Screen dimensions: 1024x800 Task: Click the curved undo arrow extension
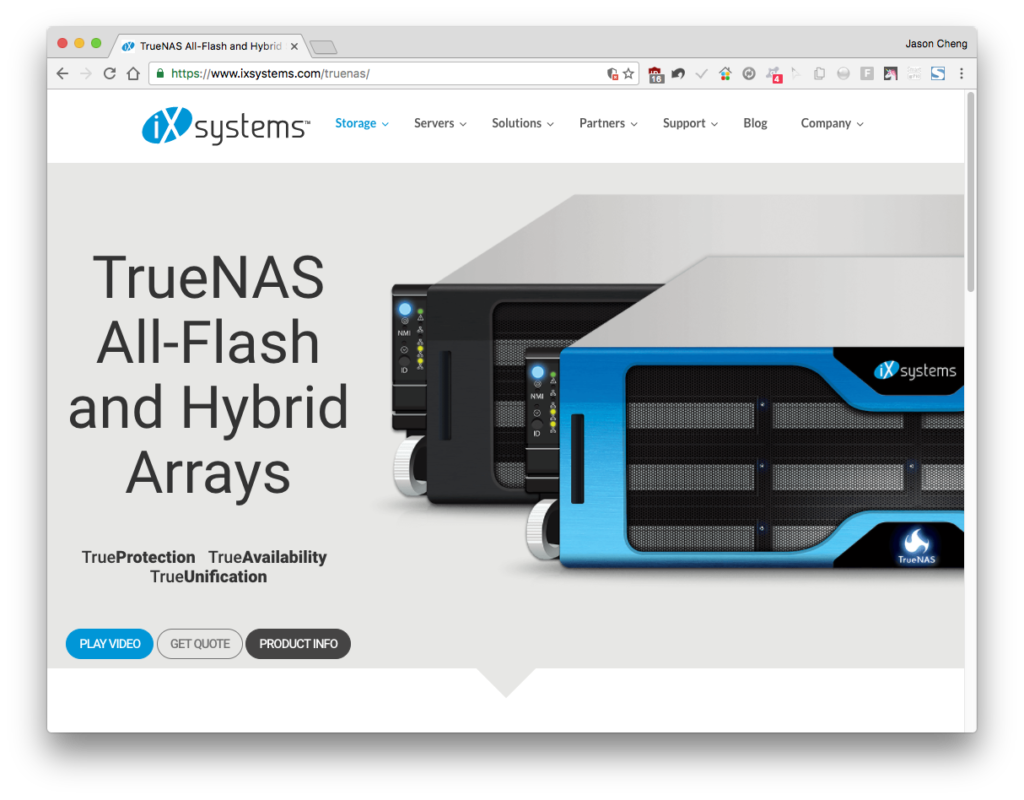[x=679, y=74]
